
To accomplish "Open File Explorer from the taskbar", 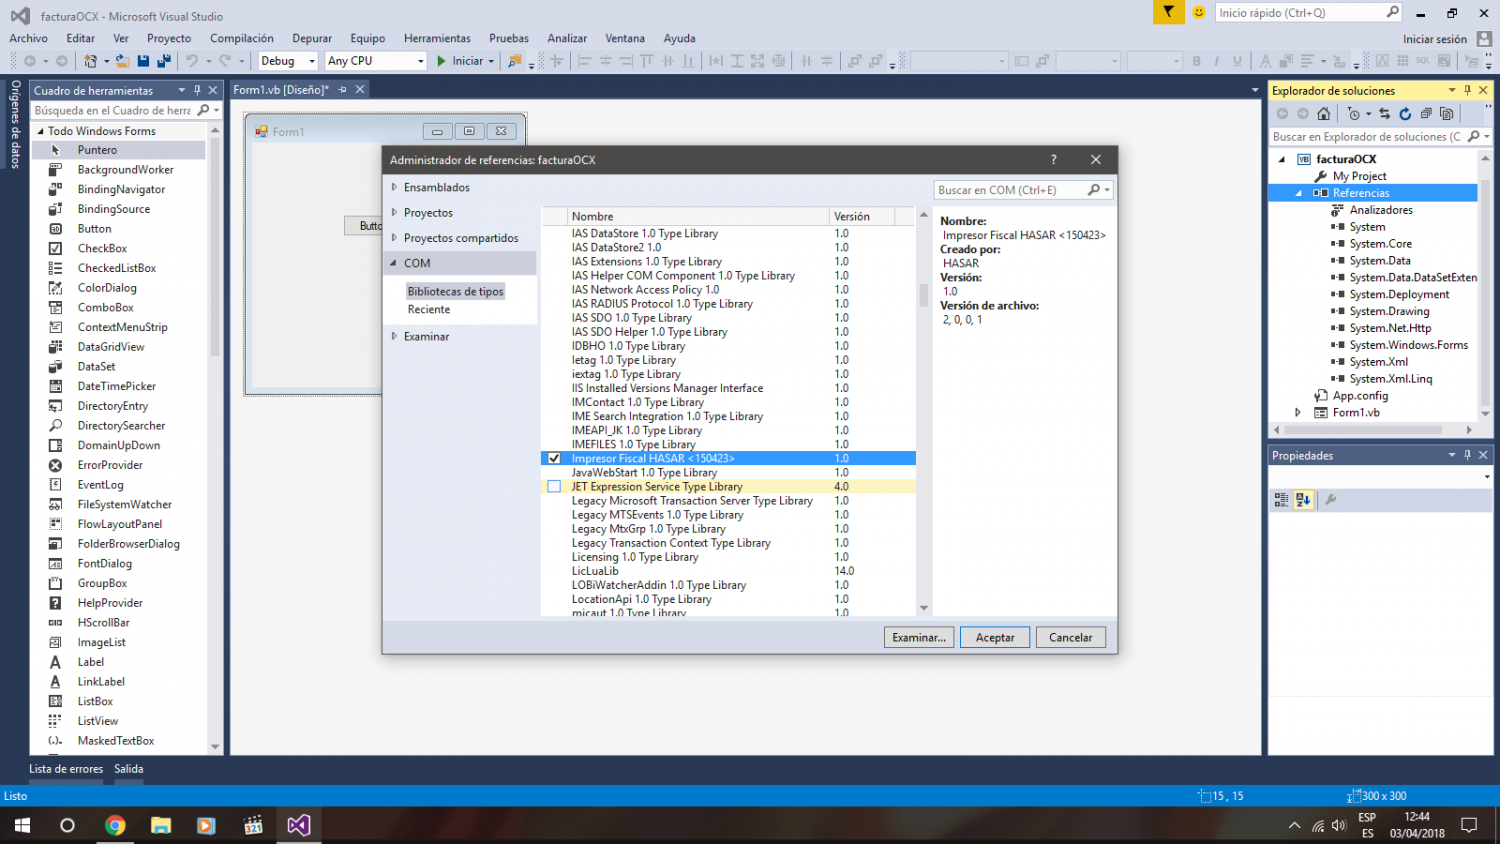I will (161, 825).
